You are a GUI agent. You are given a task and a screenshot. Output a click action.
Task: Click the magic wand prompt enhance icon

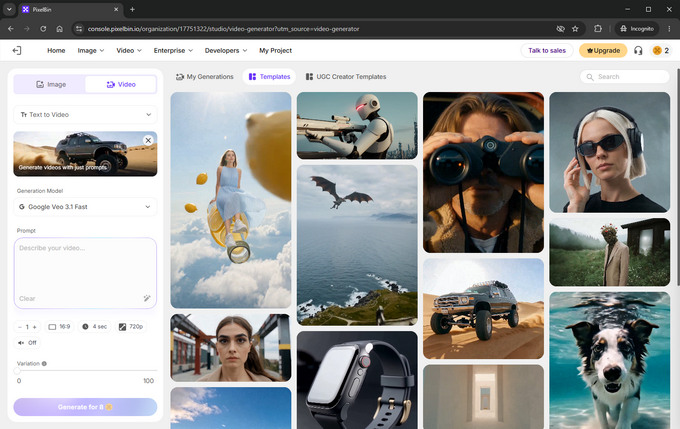coord(147,298)
